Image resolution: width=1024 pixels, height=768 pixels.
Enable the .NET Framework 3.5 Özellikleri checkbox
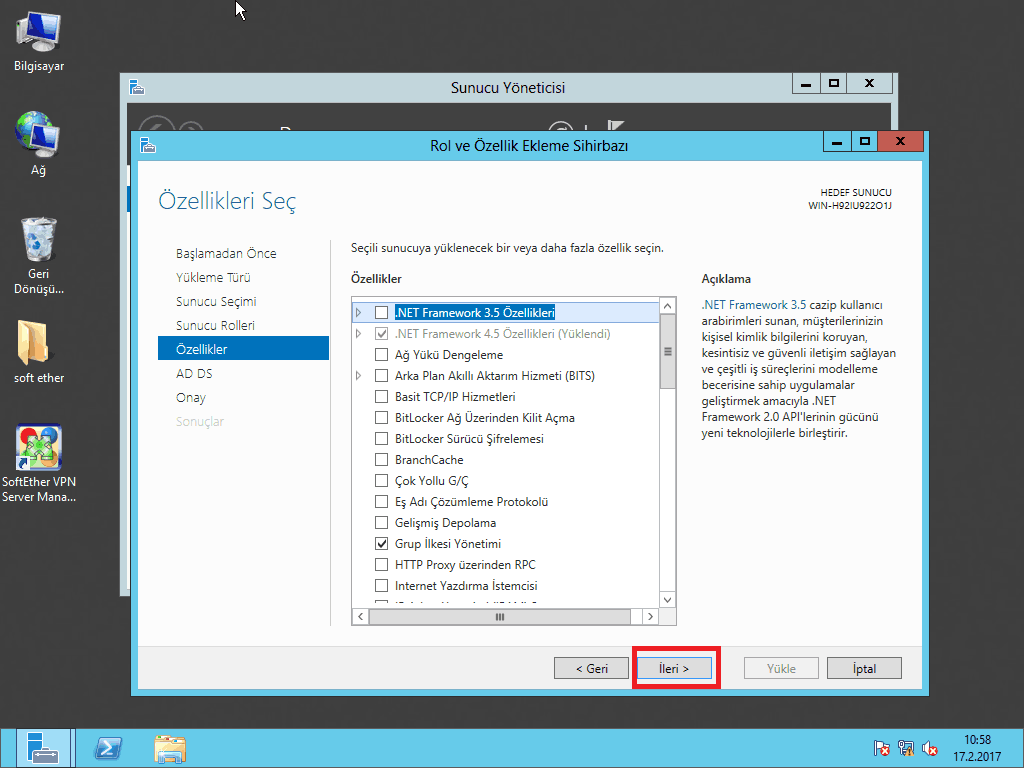point(381,313)
